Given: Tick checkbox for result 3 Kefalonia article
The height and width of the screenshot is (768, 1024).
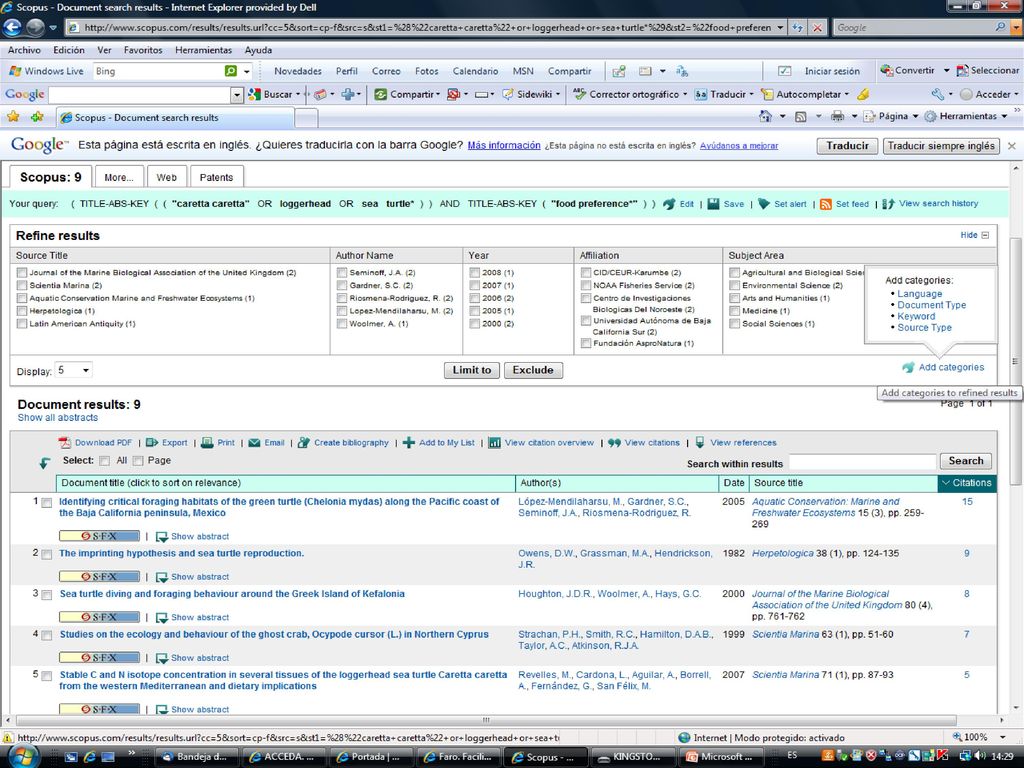Looking at the screenshot, I should (x=46, y=595).
